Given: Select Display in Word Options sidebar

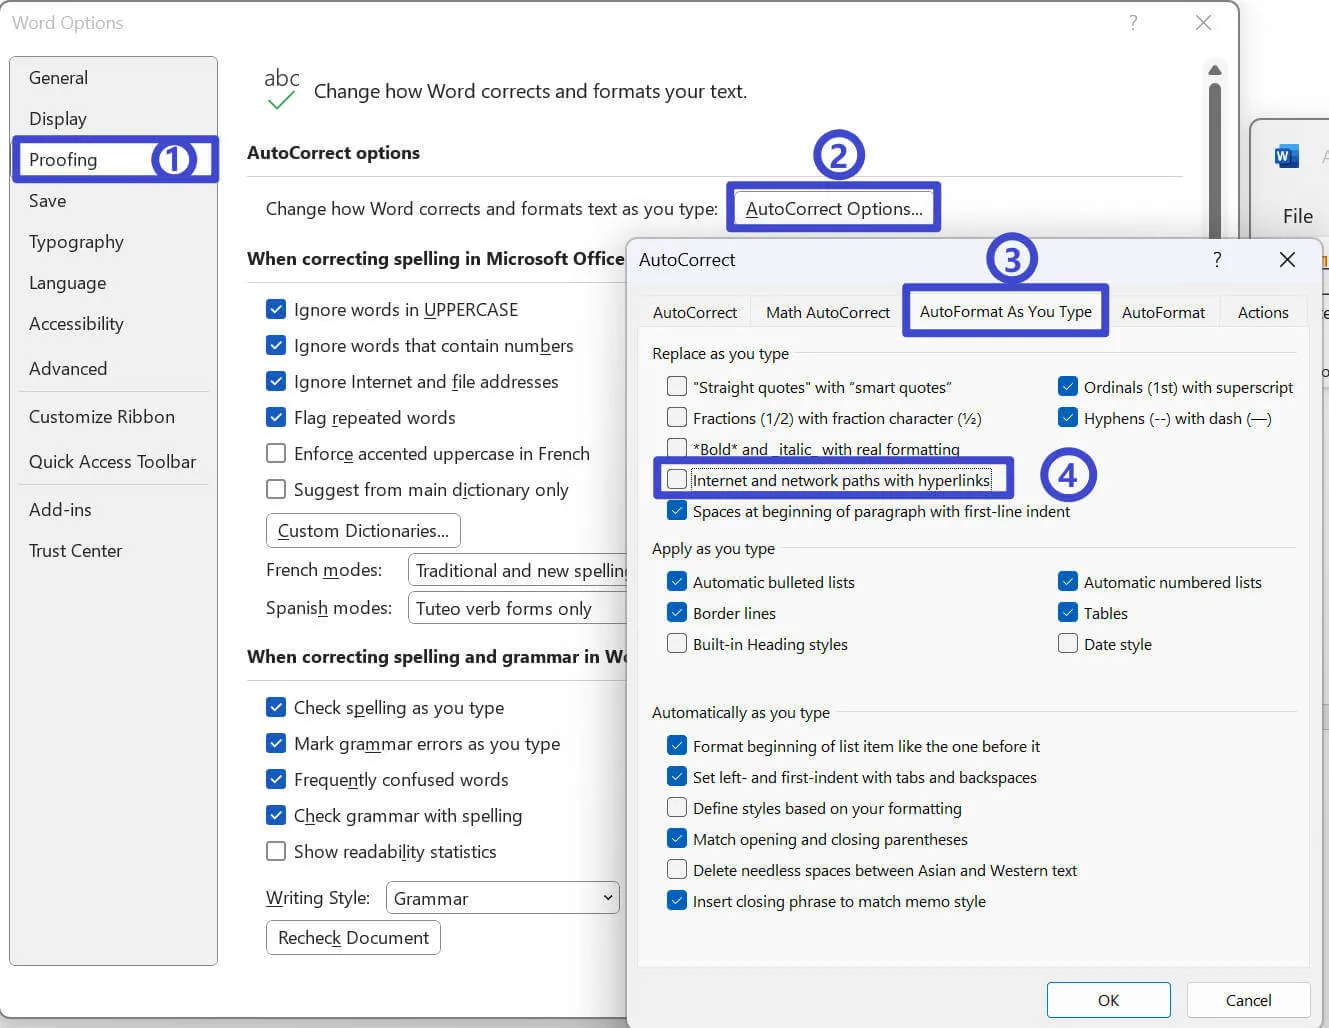Looking at the screenshot, I should coord(114,118).
